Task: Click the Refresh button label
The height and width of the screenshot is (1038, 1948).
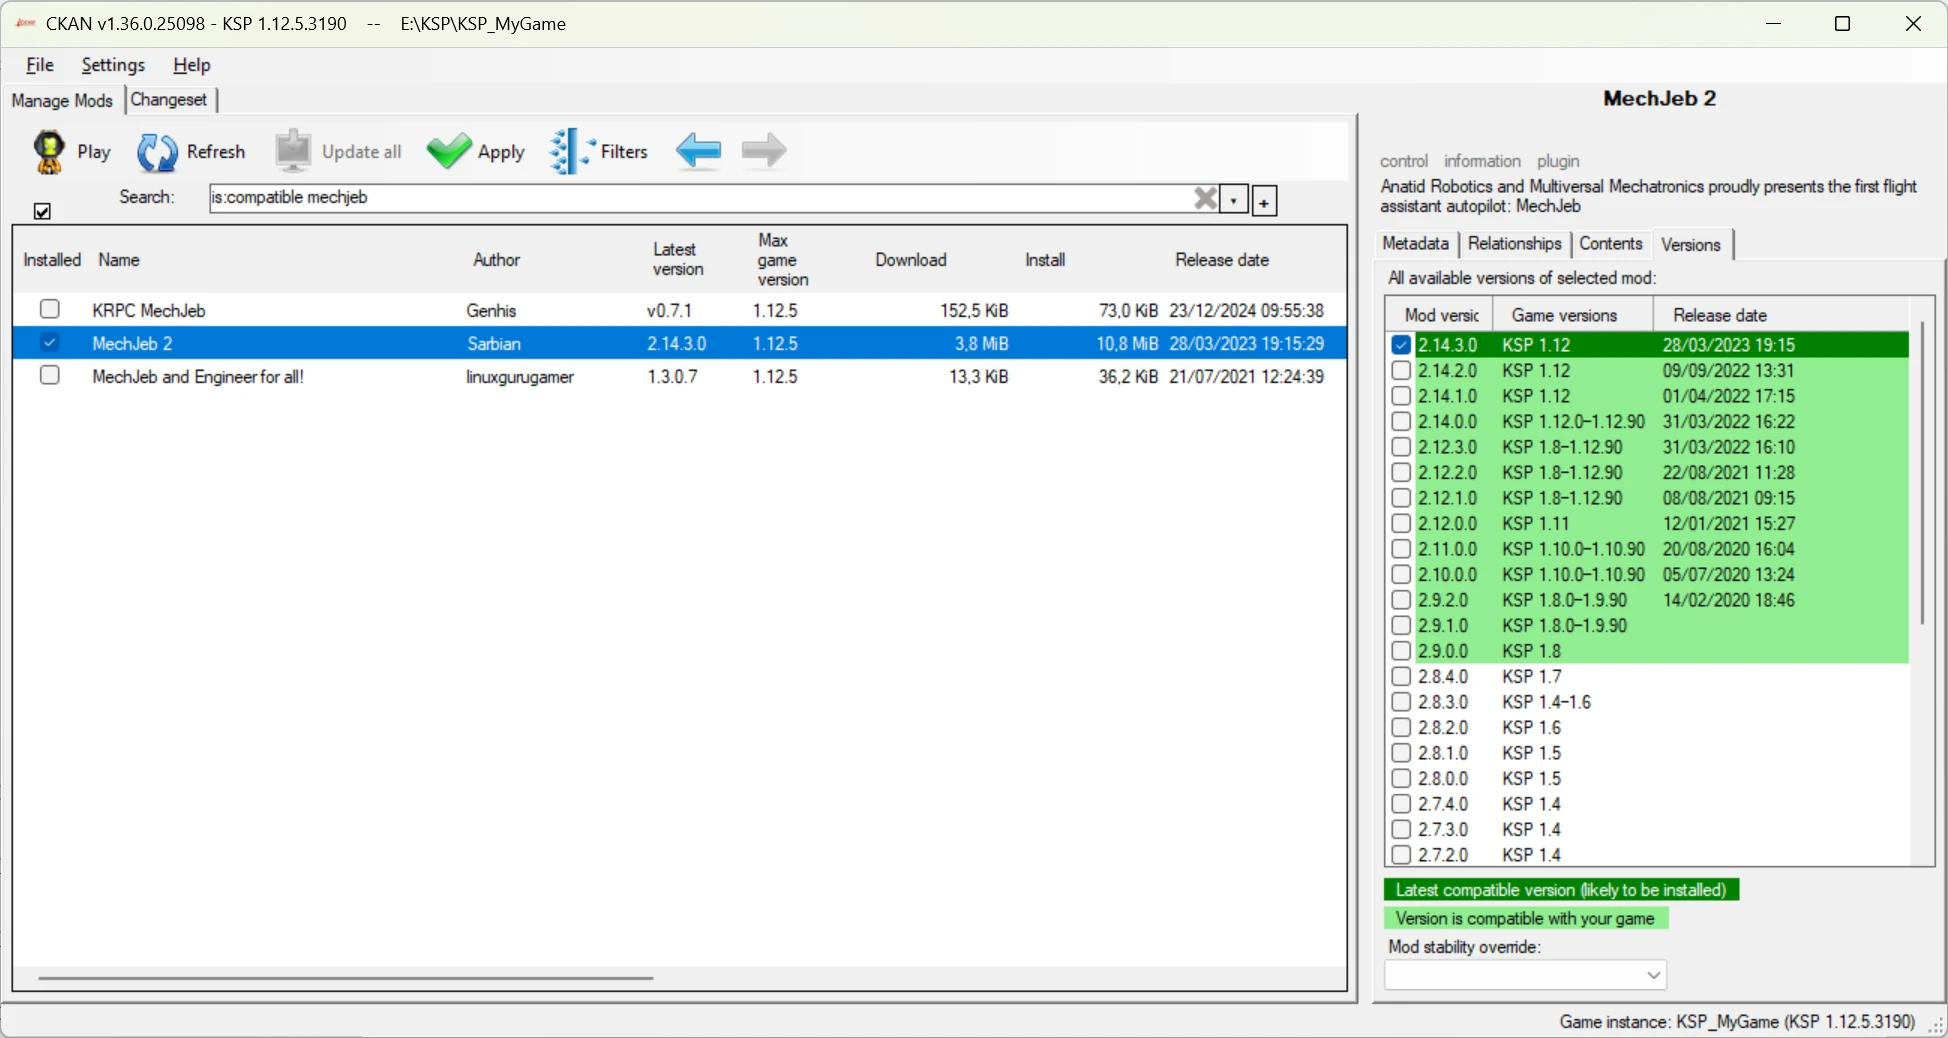Action: (216, 152)
